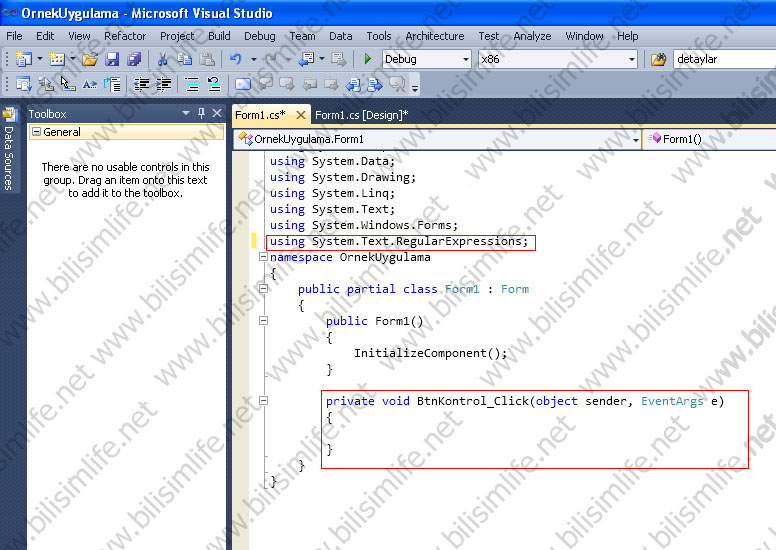
Task: Collapse the General group in Toolbox
Action: 36,132
